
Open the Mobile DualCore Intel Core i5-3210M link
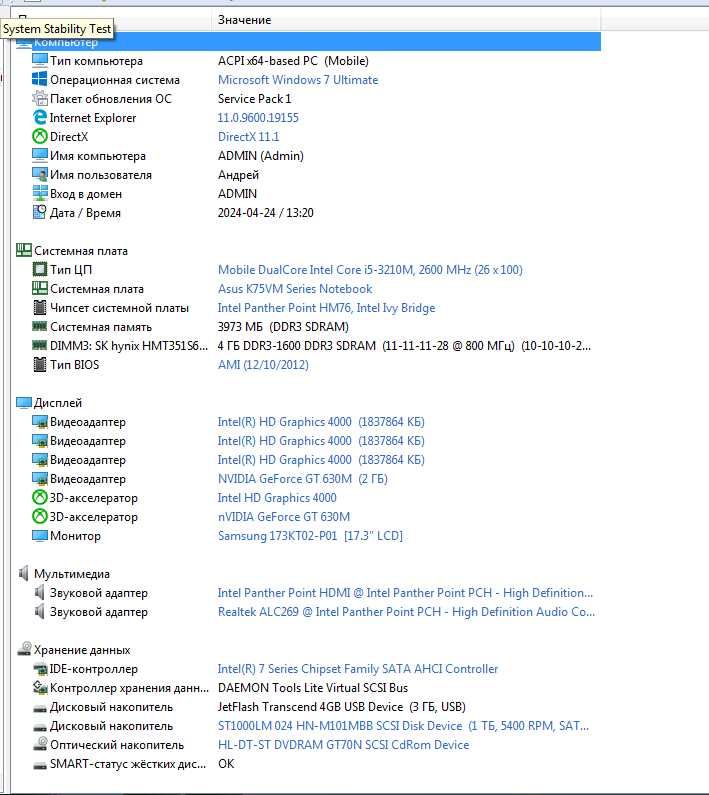point(370,269)
